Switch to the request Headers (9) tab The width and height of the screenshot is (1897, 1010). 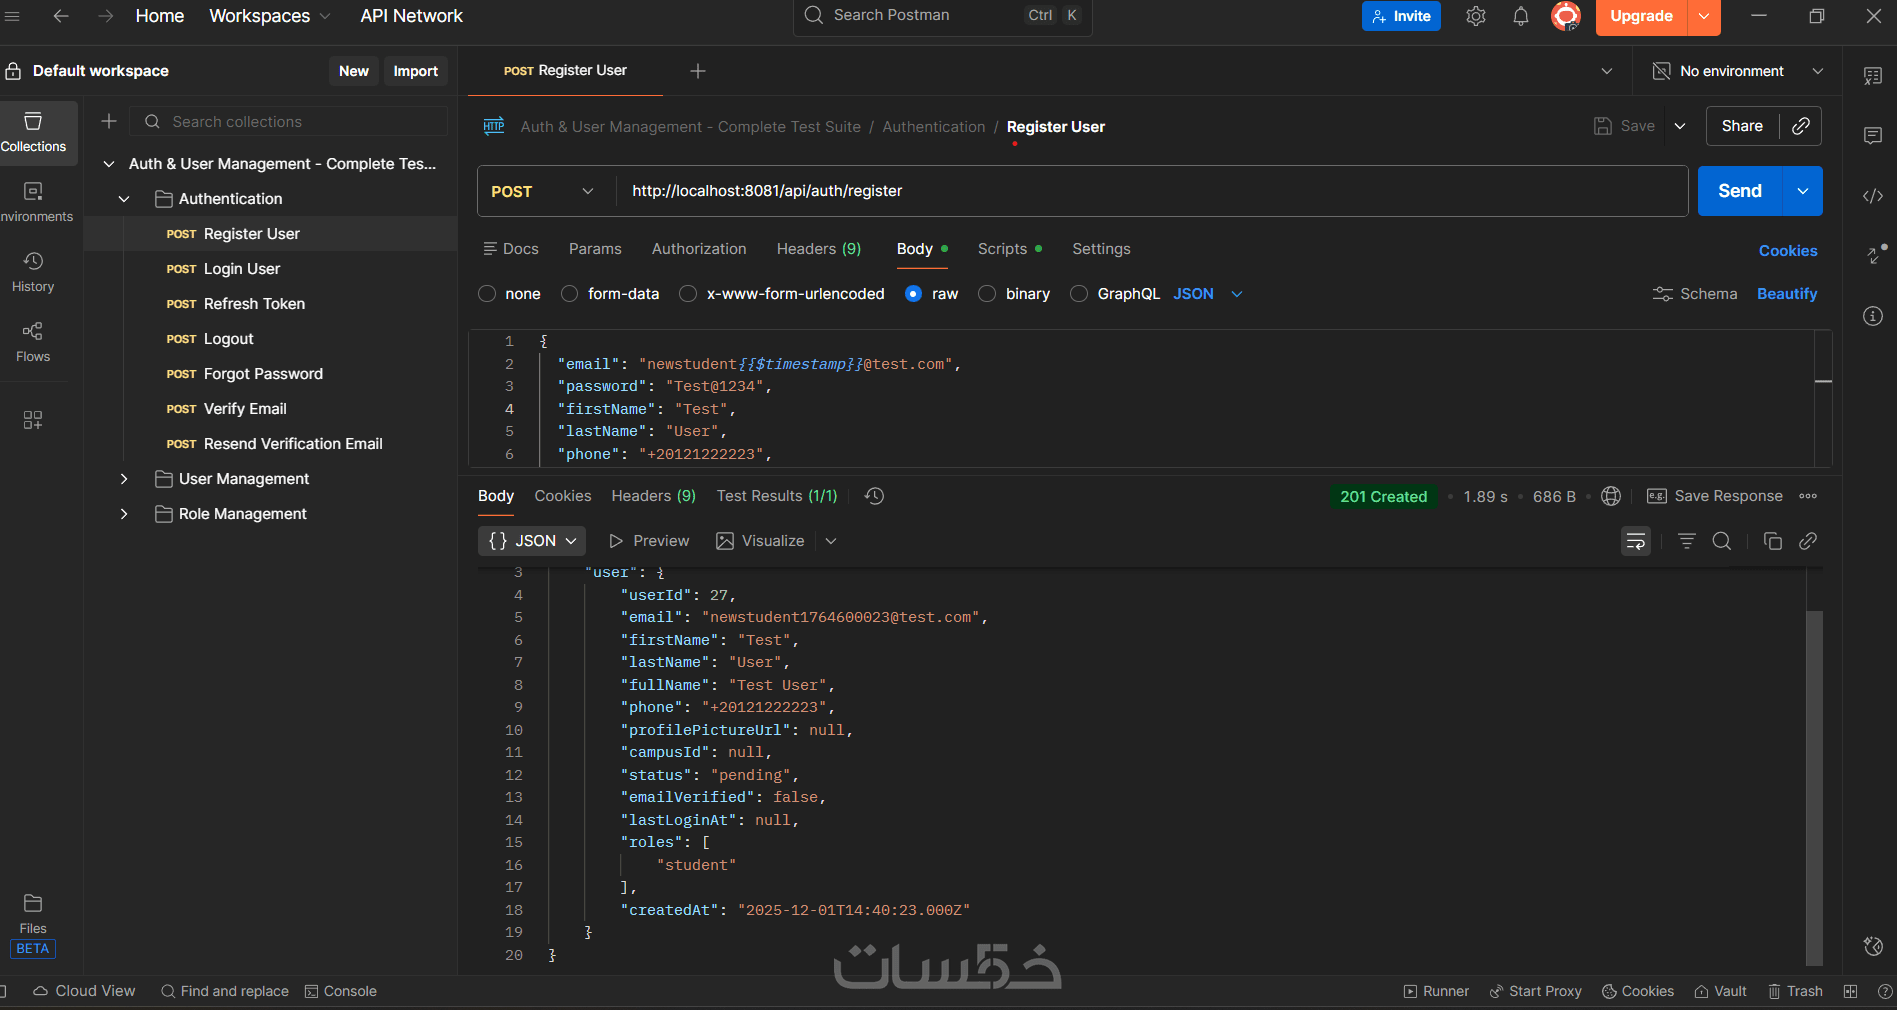pyautogui.click(x=819, y=249)
